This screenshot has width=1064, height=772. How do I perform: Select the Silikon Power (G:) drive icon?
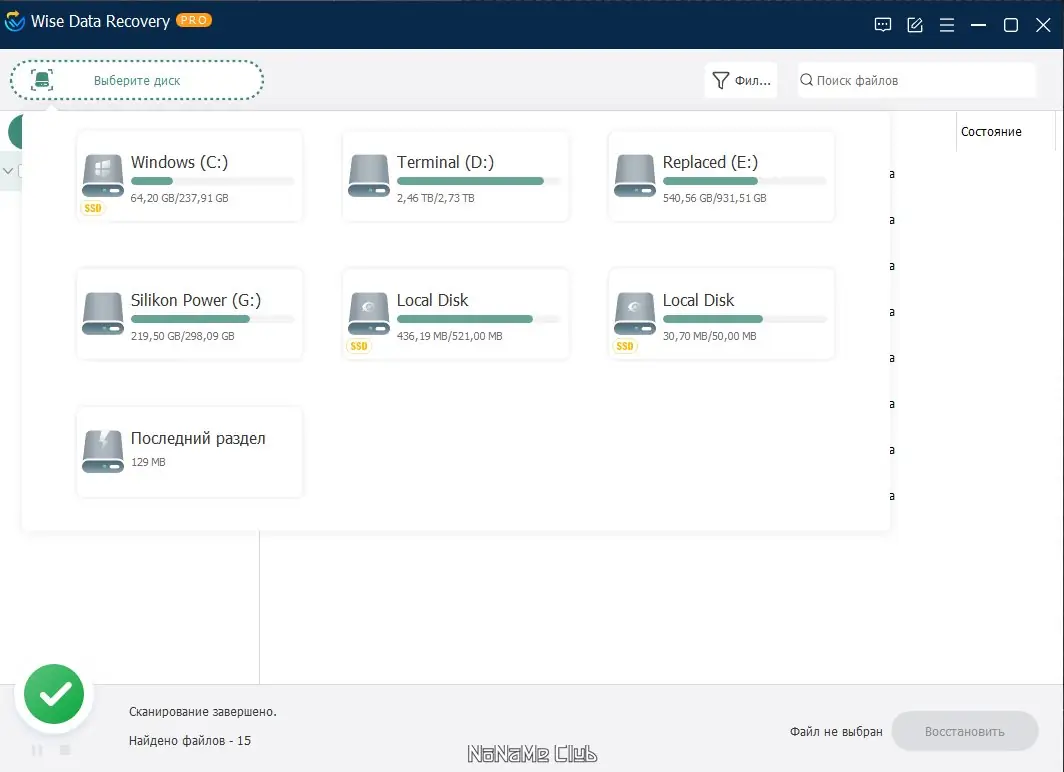coord(102,313)
